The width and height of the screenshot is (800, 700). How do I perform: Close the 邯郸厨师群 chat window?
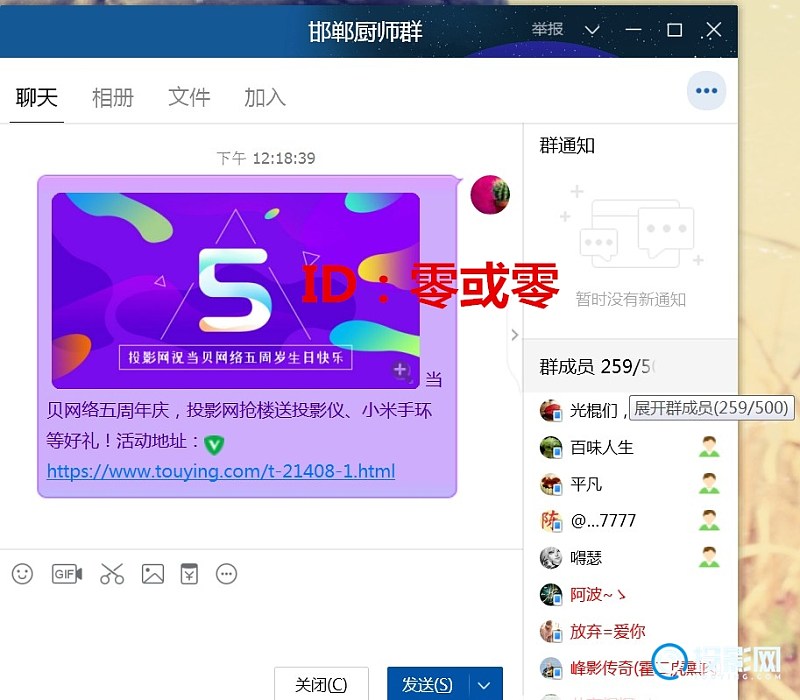[714, 30]
